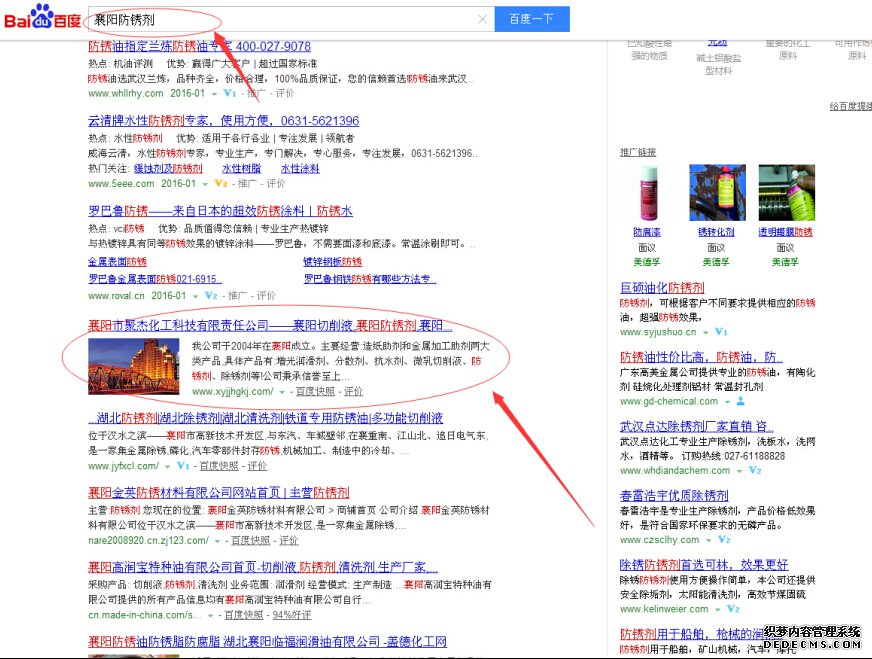
Task: Open 襄阳防锈油防锈脂防腐脂 result title link
Action: [x=267, y=642]
